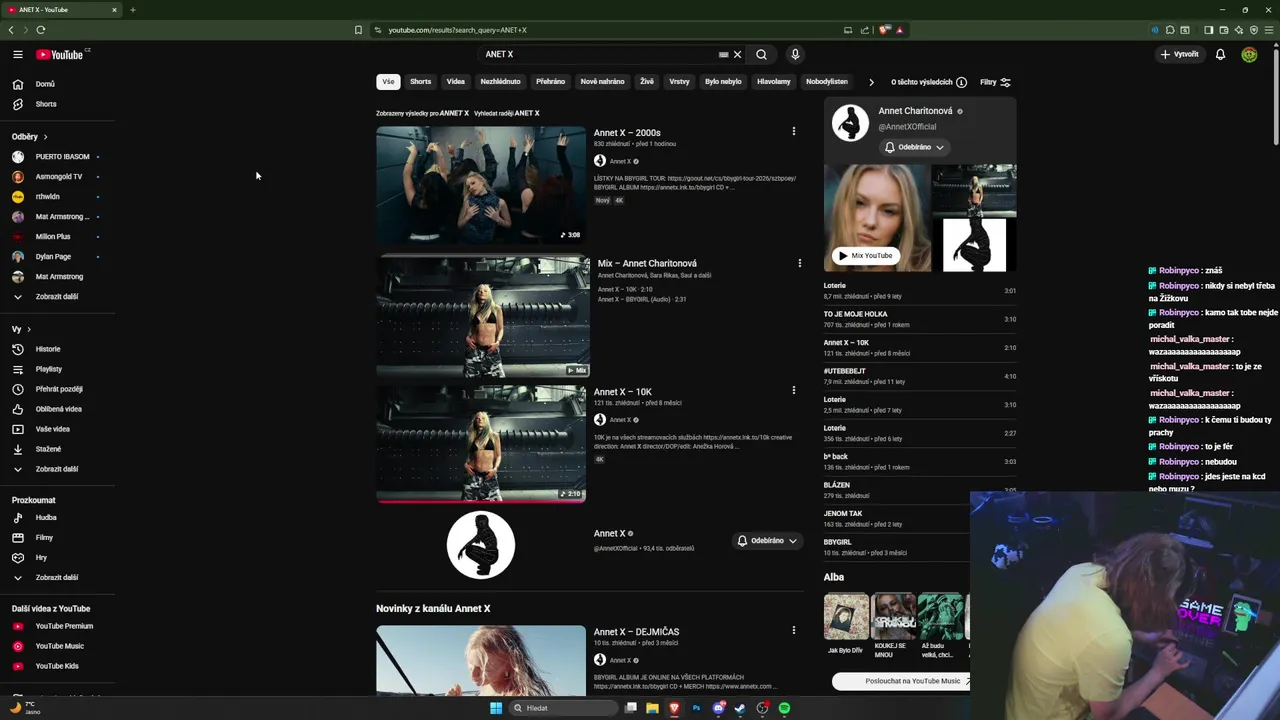Expand Zobrazit další below Stažené
Screen dimensions: 1280x720
tap(56, 469)
